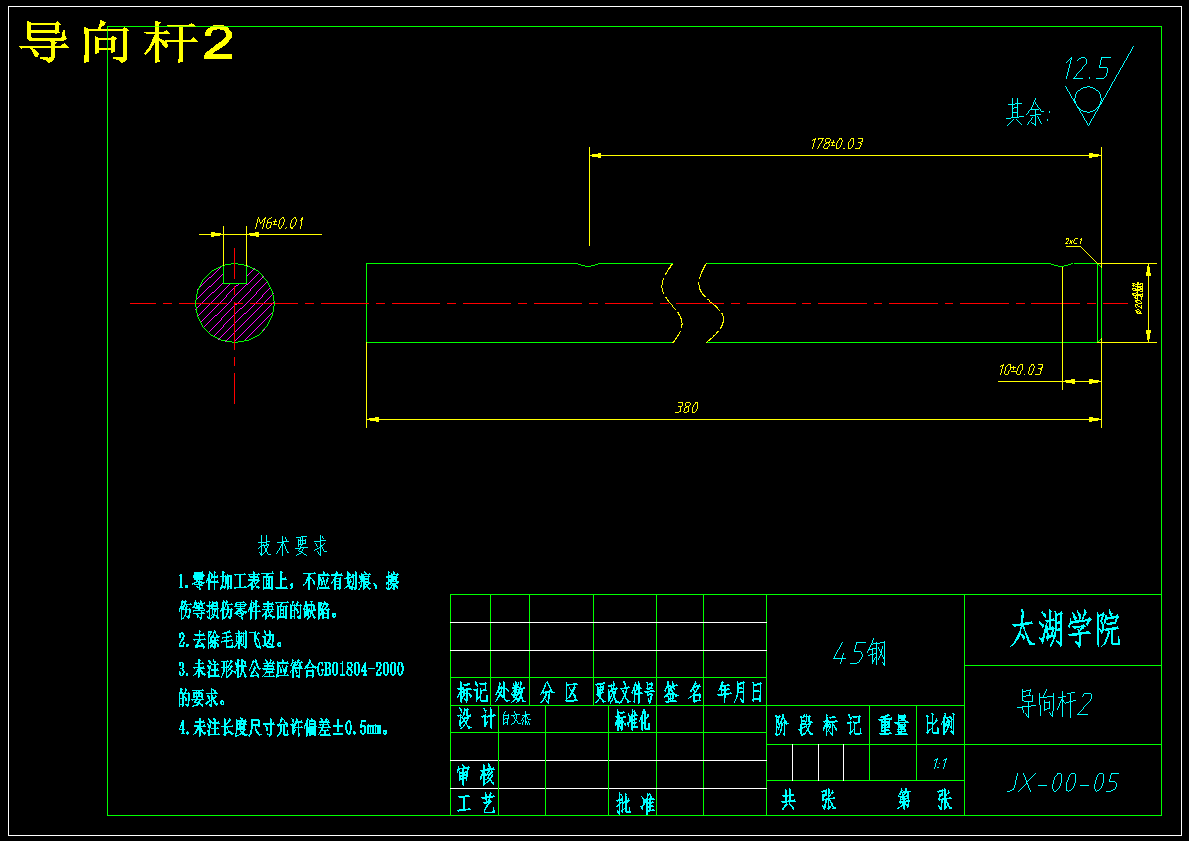
Task: Click requirement 4 about ±0.5mm tolerance
Action: coord(284,728)
